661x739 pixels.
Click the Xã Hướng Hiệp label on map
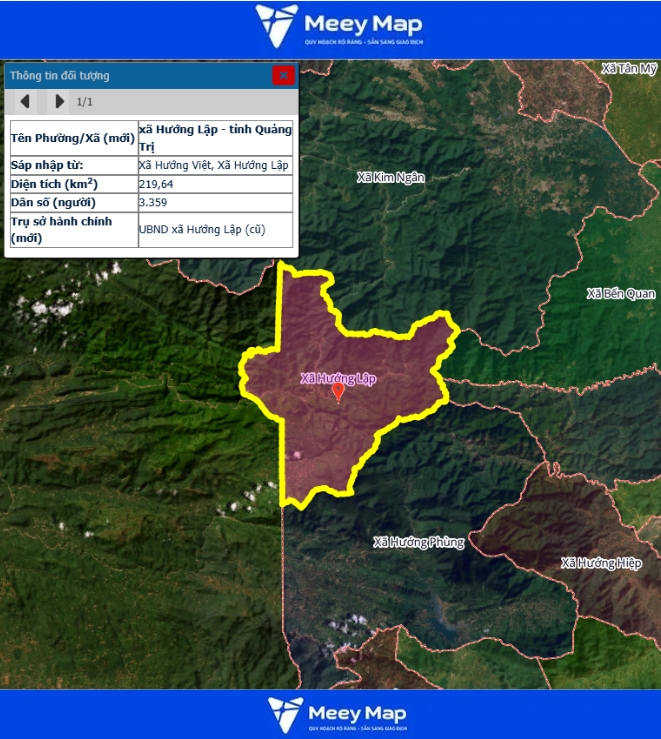pyautogui.click(x=601, y=563)
